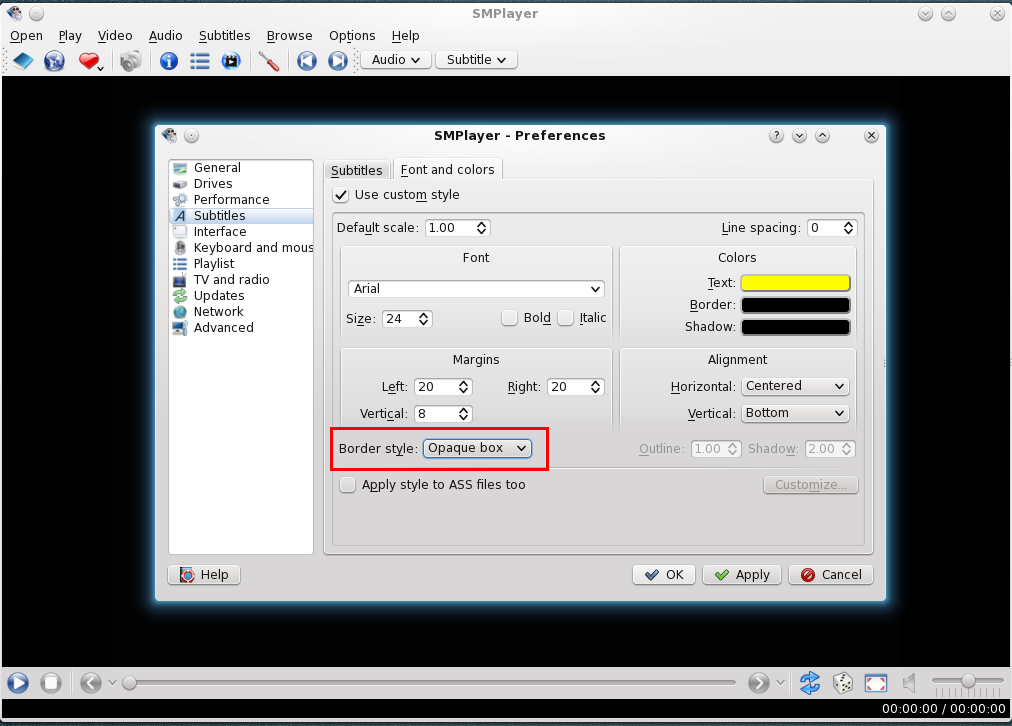Open the Subtitle toolbar dropdown
1012x726 pixels.
click(x=476, y=60)
